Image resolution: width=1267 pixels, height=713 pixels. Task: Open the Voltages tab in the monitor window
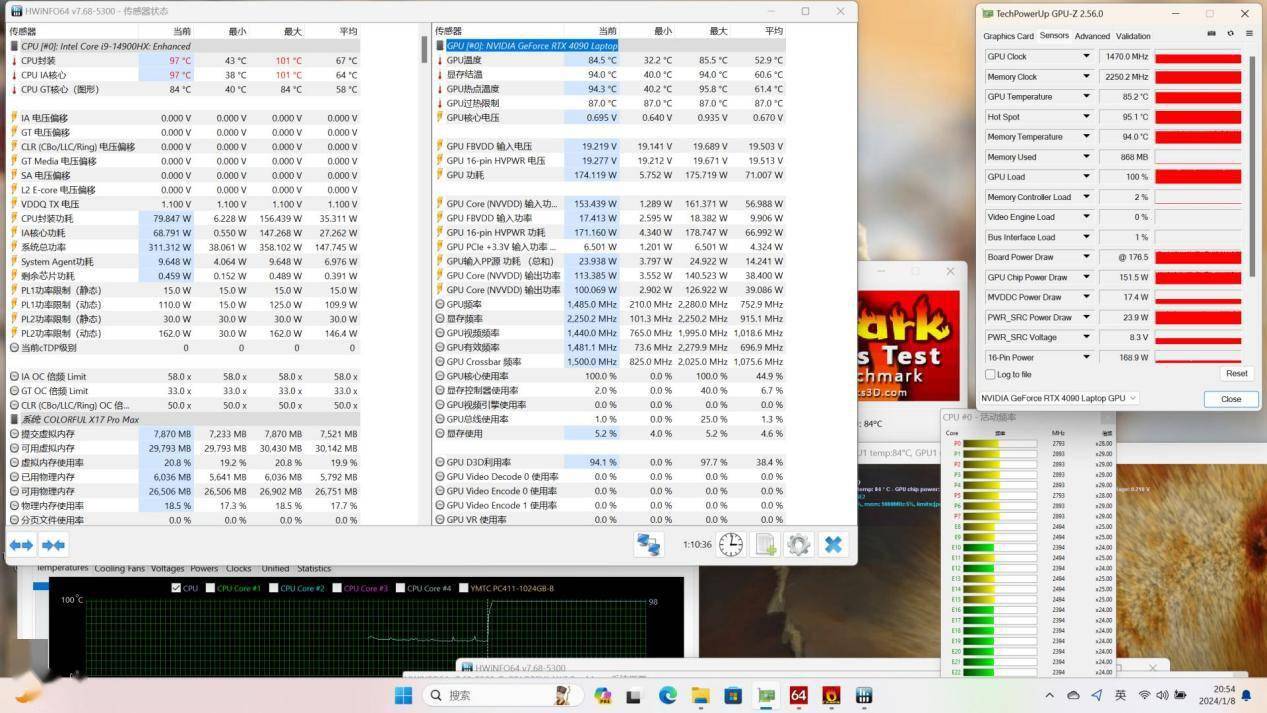click(x=167, y=568)
